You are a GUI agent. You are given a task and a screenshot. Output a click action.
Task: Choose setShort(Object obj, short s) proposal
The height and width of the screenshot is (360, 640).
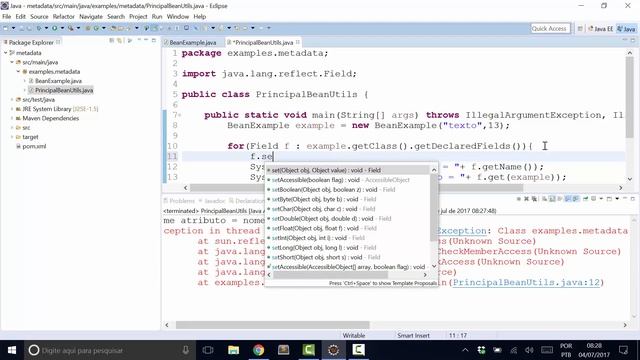(x=348, y=257)
